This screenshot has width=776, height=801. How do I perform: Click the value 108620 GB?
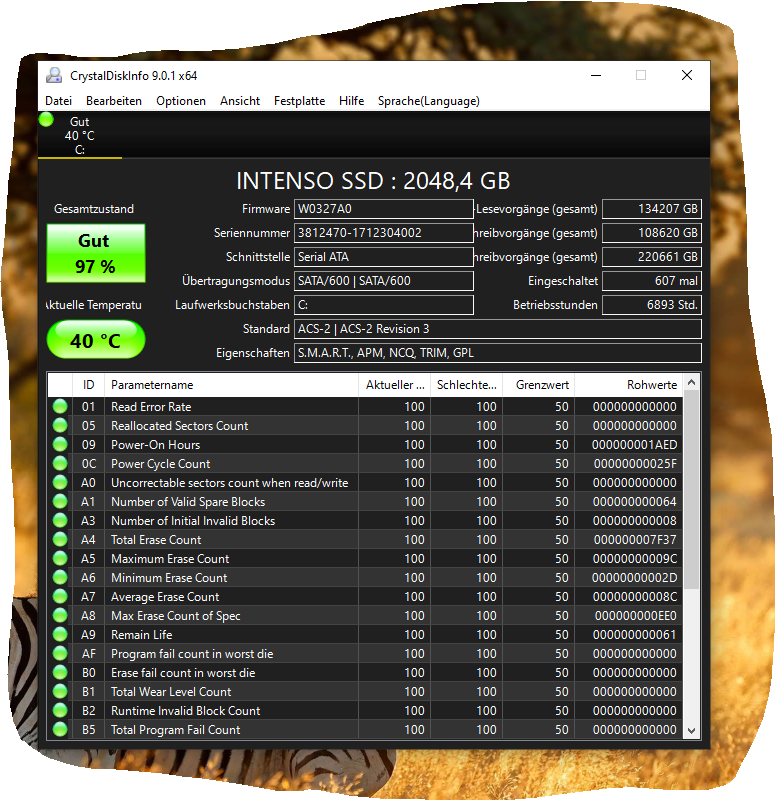point(652,233)
